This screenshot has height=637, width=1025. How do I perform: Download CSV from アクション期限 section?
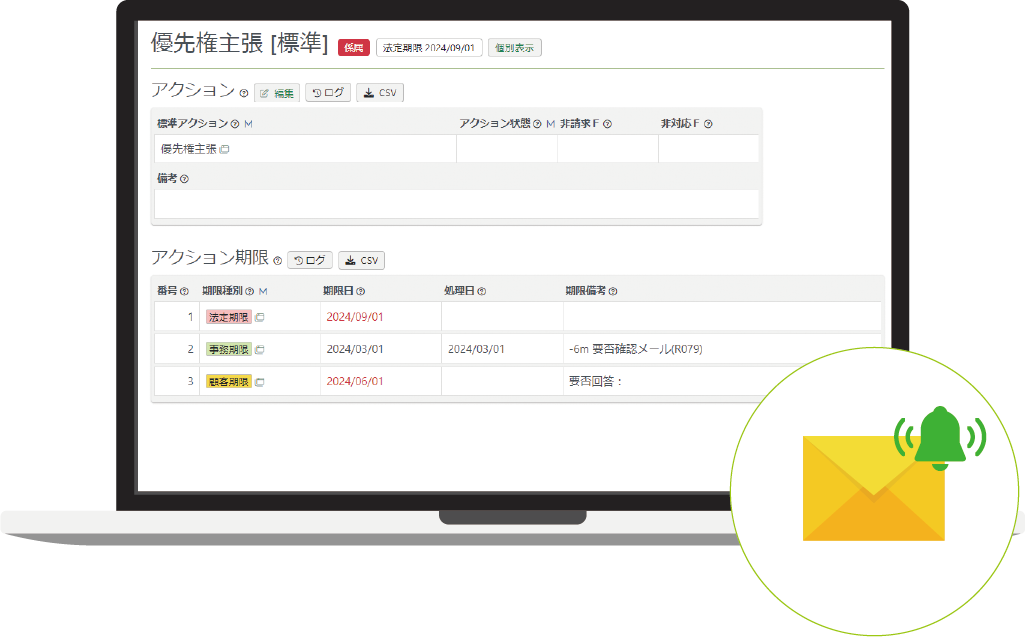tap(361, 260)
